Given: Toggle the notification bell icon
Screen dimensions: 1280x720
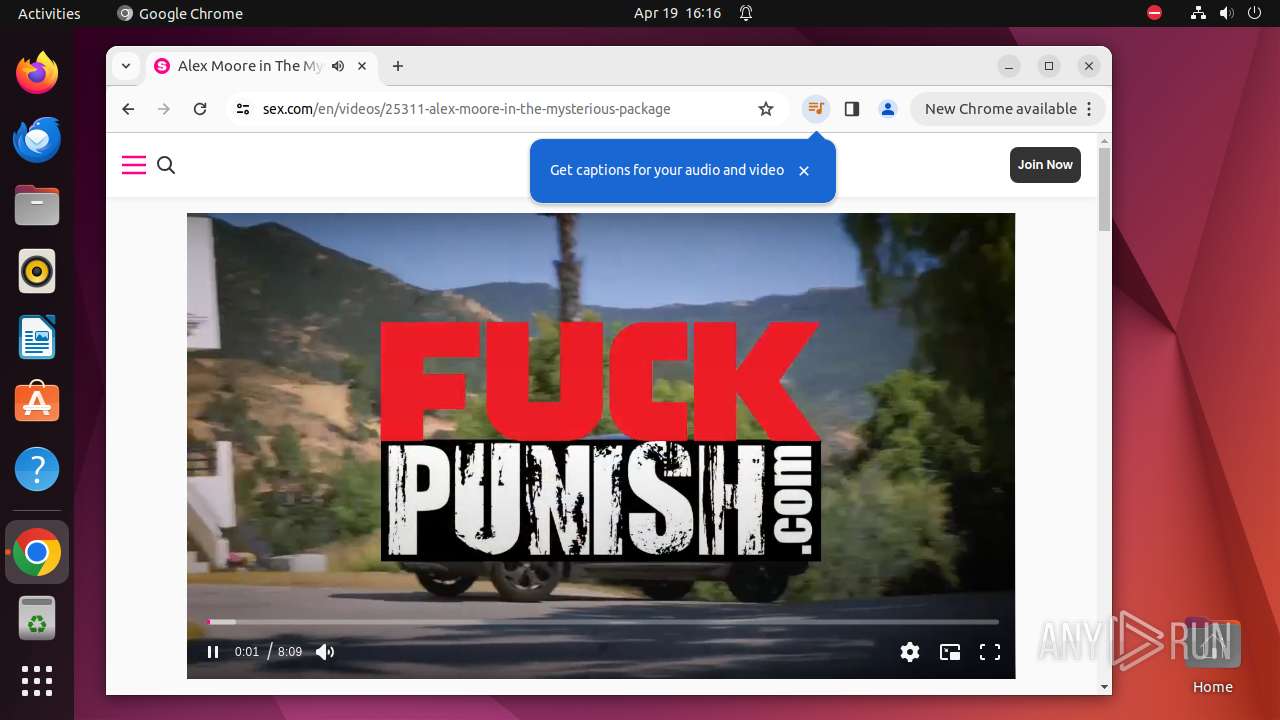Looking at the screenshot, I should [746, 13].
